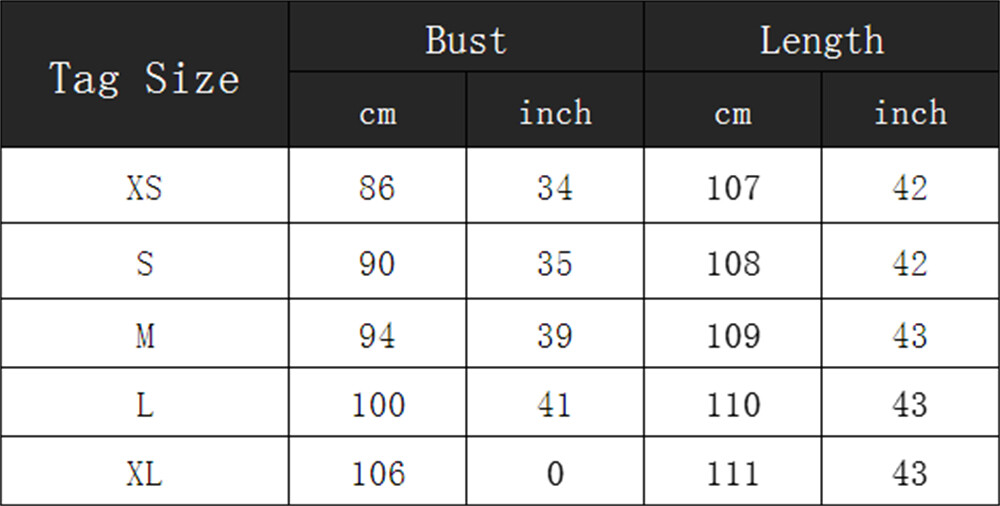
Task: Select the bust value 90 cm
Action: click(x=377, y=263)
